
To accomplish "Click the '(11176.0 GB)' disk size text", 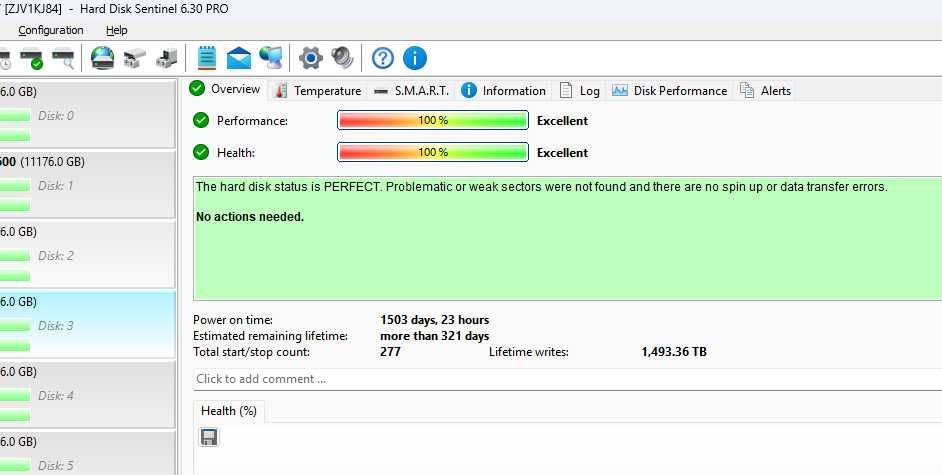I will 53,162.
